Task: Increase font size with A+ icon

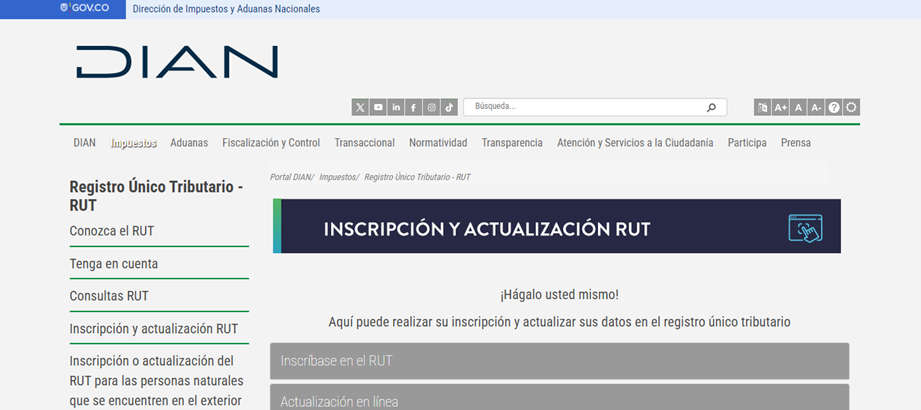Action: click(780, 107)
